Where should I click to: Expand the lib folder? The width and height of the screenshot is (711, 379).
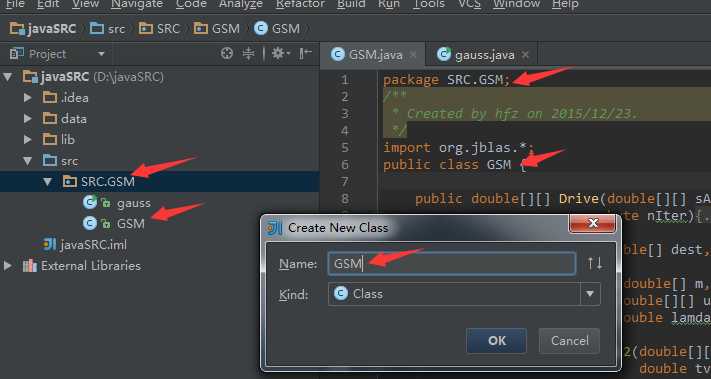pos(27,140)
